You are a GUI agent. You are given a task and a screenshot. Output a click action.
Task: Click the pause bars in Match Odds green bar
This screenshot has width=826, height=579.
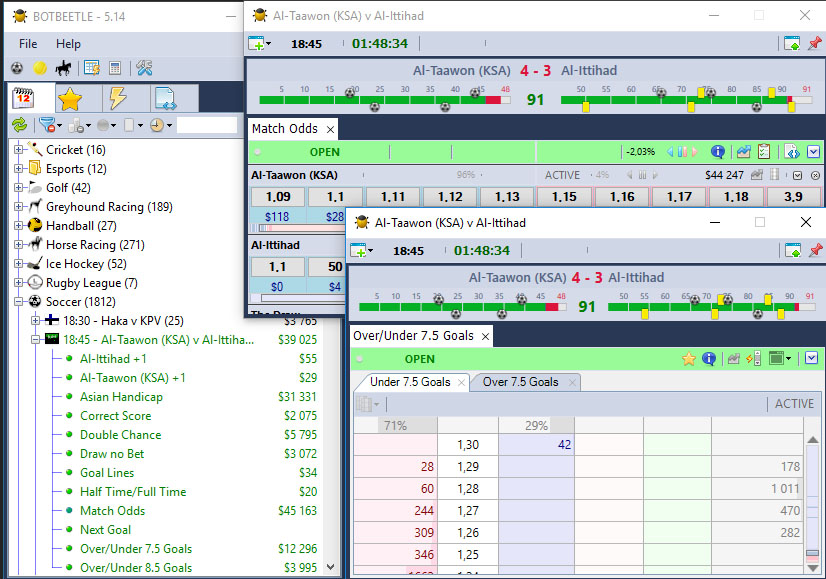682,152
